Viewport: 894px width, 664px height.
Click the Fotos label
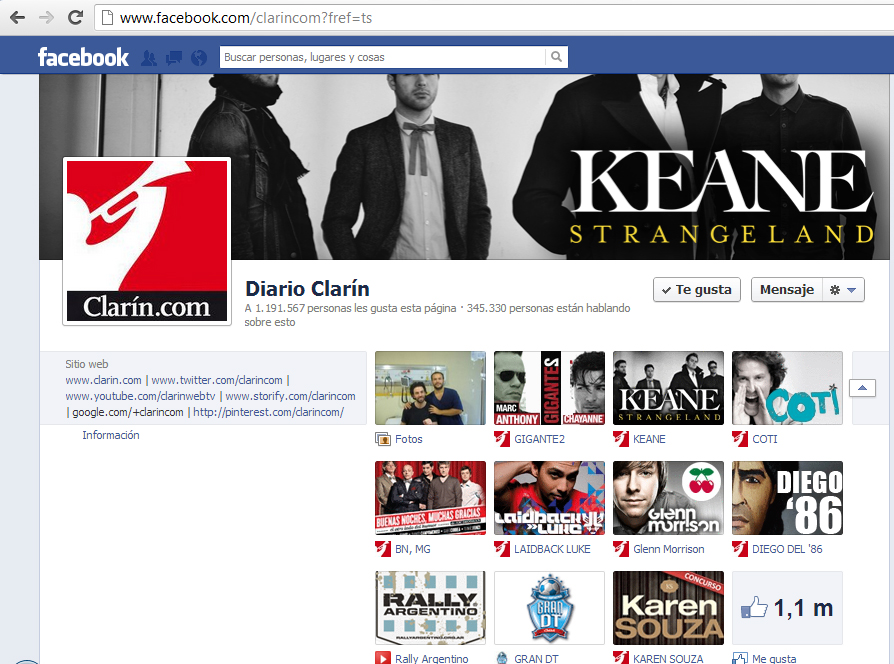coord(409,439)
